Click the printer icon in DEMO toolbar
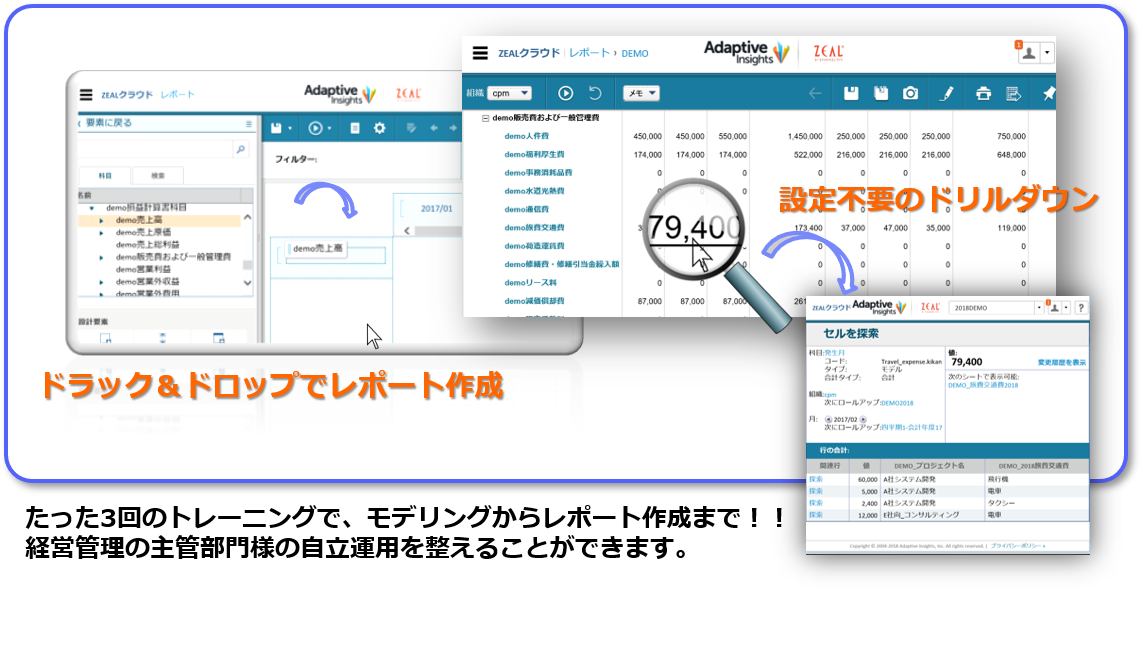 click(x=983, y=93)
